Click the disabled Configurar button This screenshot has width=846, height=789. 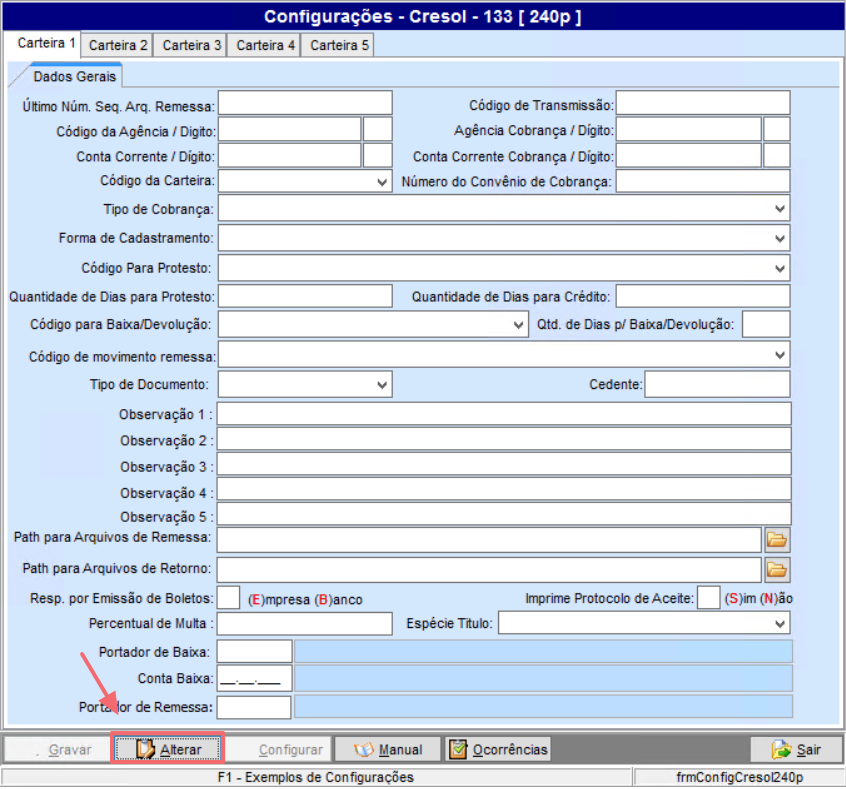[x=278, y=749]
